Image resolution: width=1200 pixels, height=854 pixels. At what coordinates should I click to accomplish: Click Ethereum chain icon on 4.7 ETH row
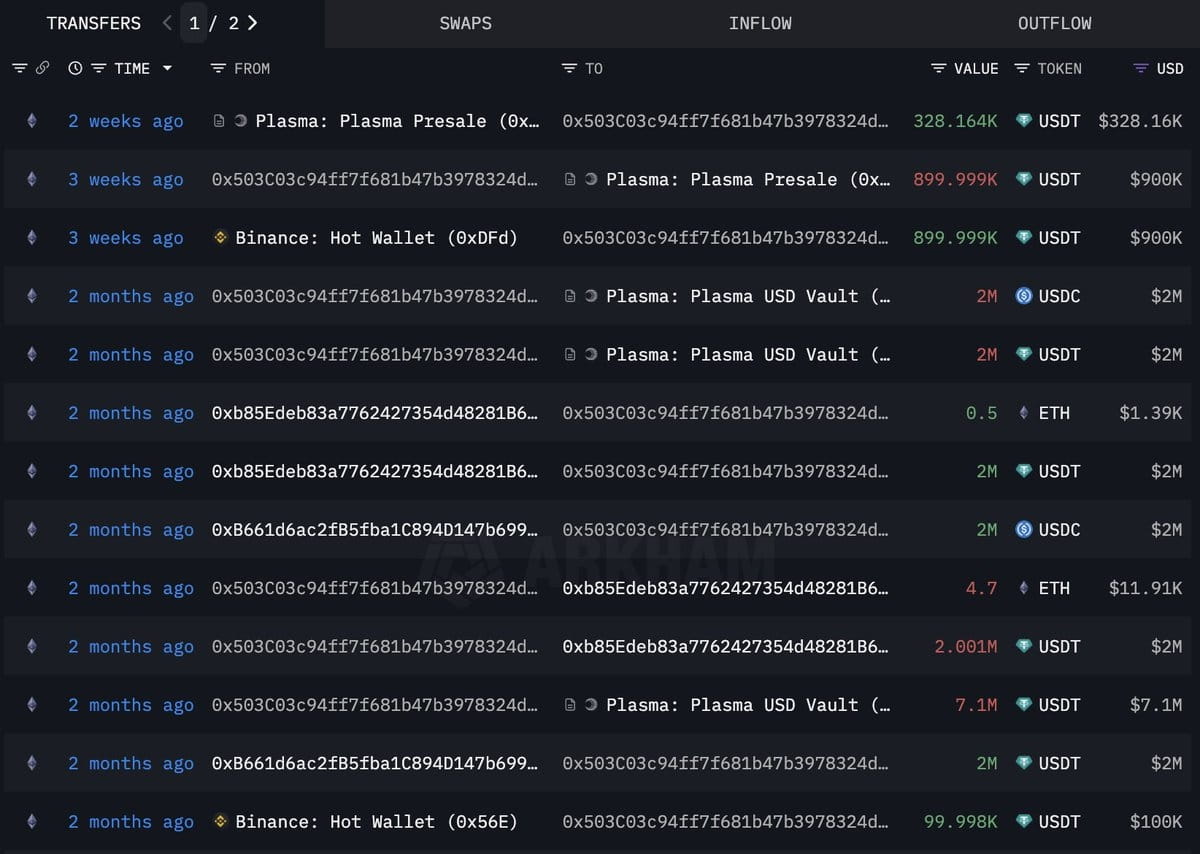[31, 588]
